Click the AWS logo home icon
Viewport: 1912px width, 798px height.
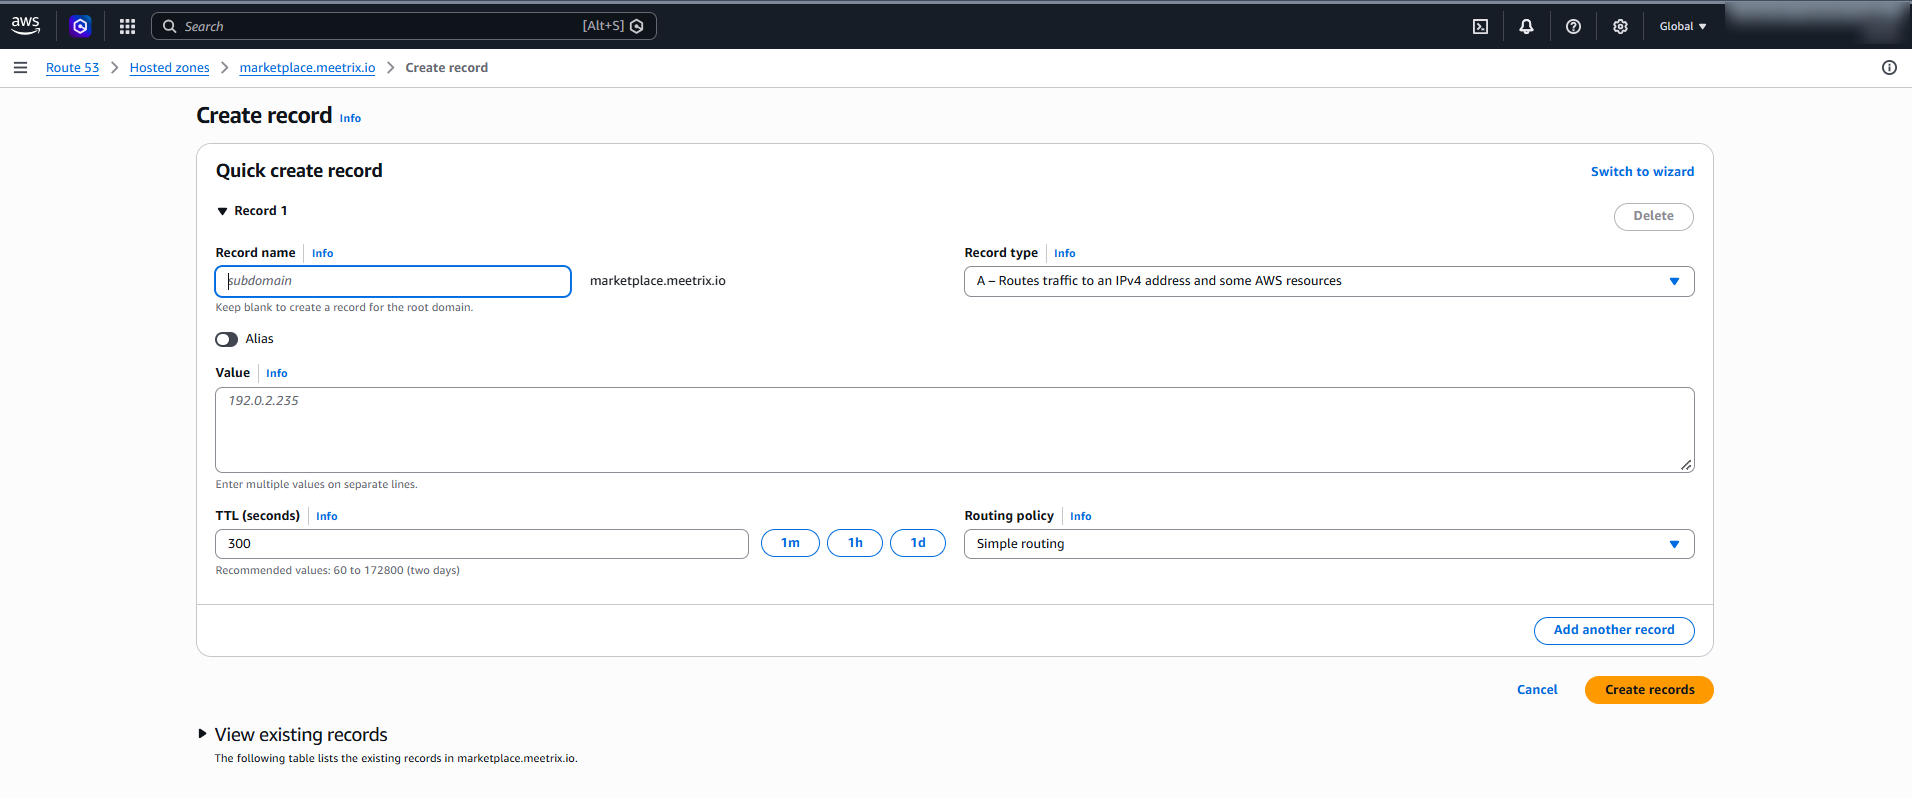coord(26,26)
